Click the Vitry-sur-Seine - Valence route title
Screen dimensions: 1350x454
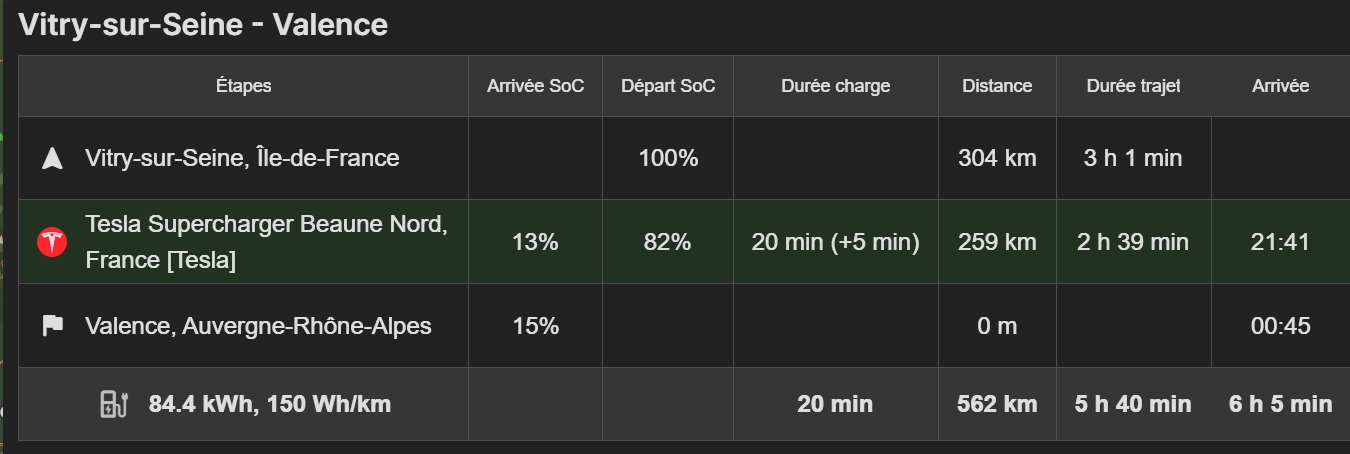[x=203, y=24]
